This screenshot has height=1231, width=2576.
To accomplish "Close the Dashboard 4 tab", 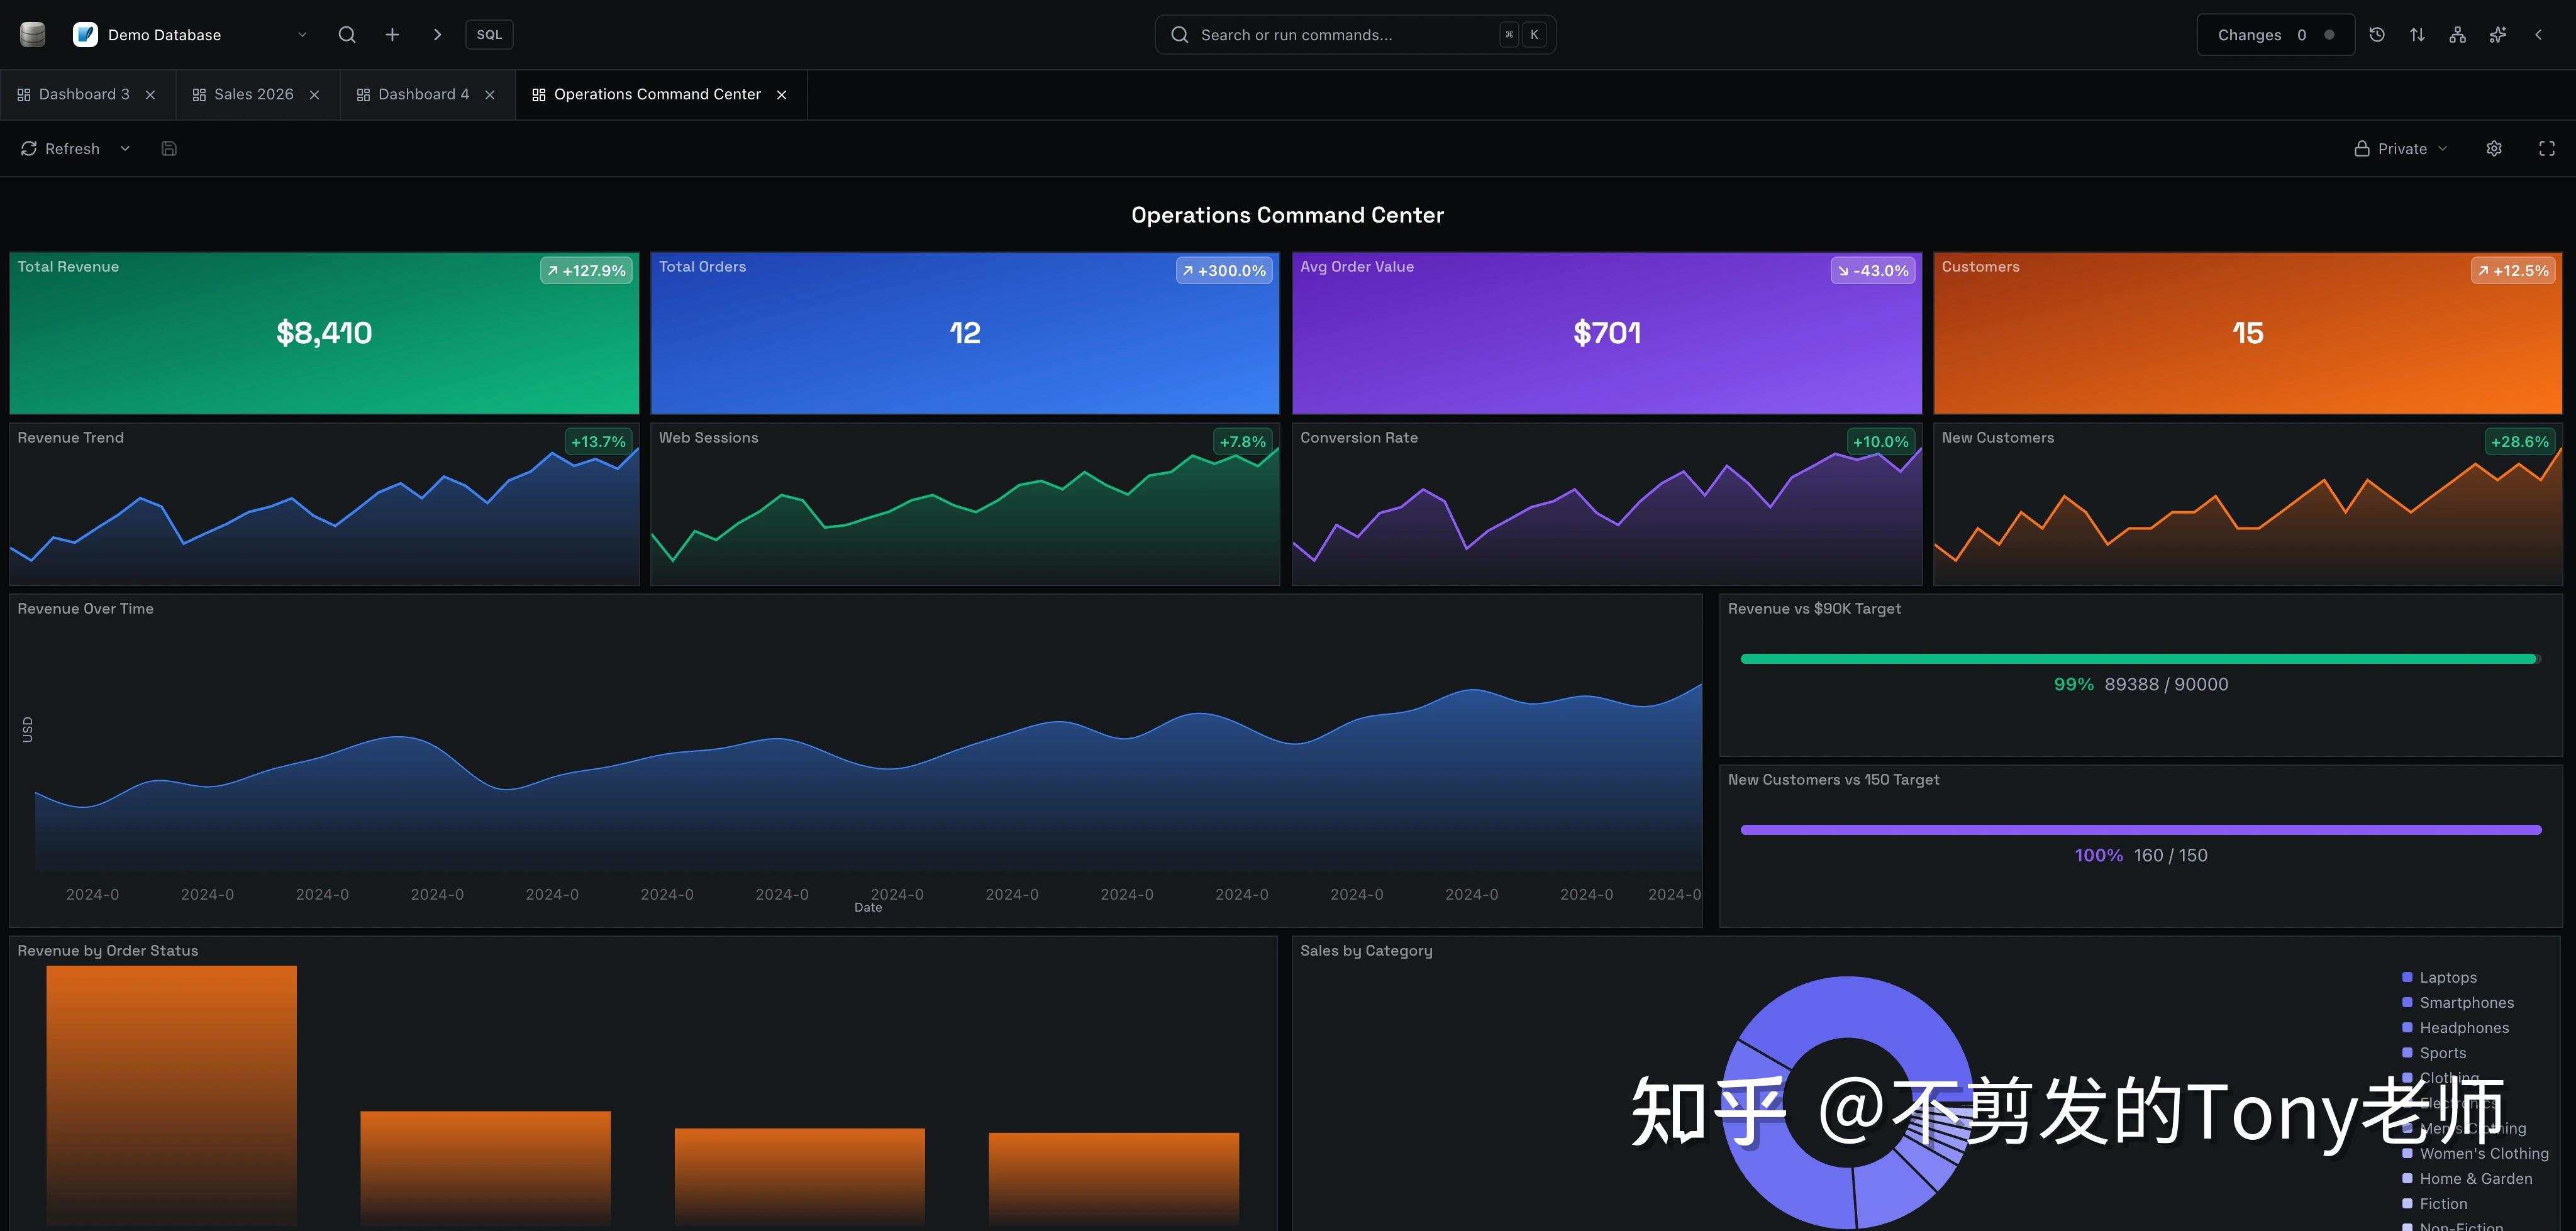I will [490, 95].
